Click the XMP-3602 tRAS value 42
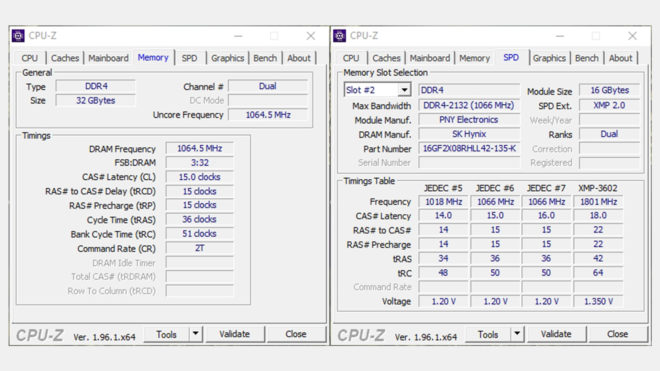Viewport: 660px width, 371px height. coord(598,259)
